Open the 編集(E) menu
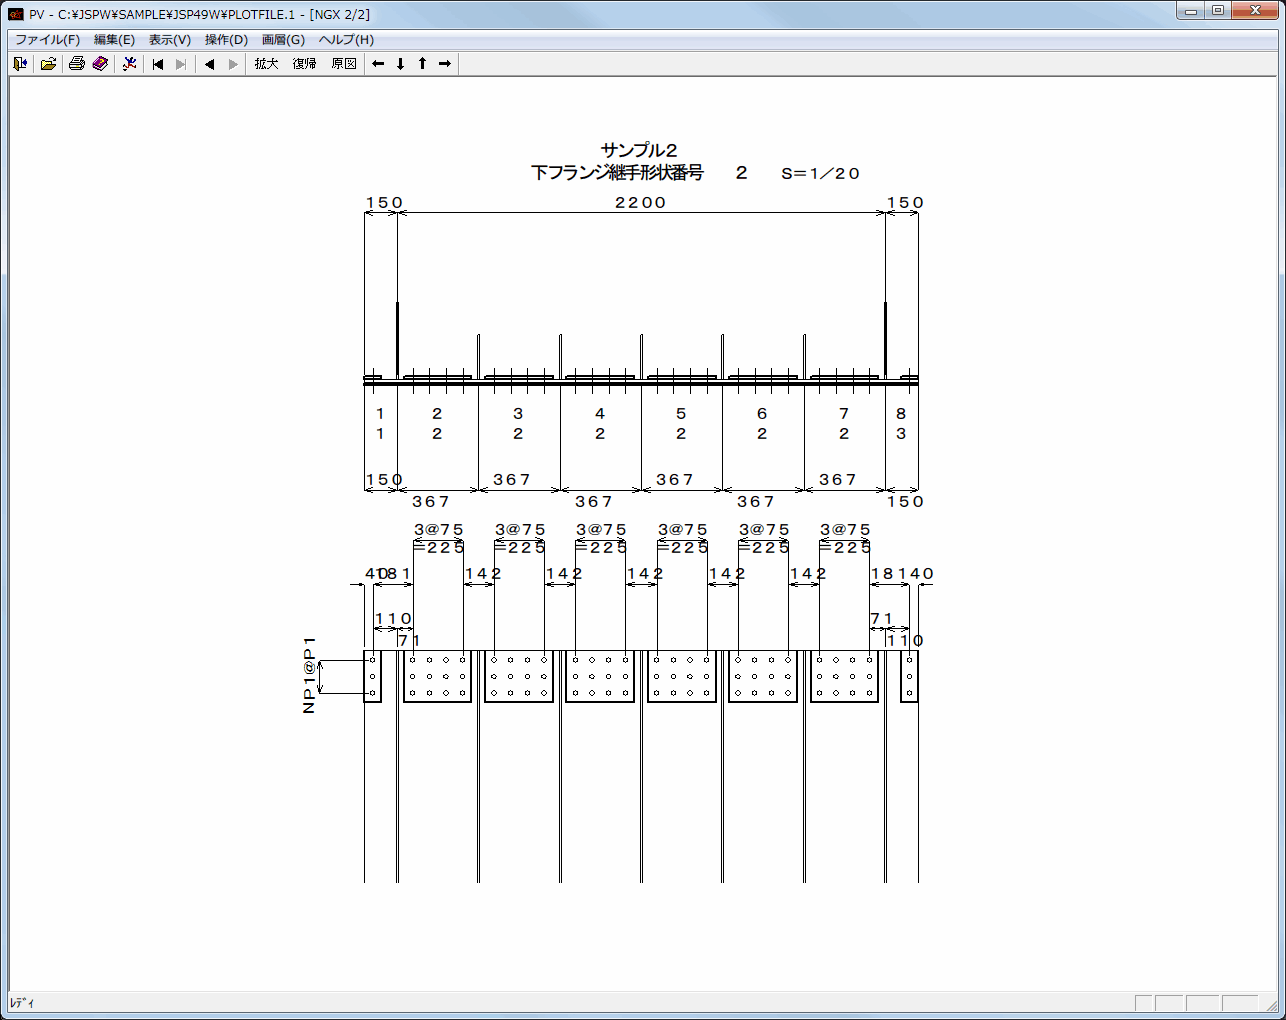1286x1020 pixels. click(x=114, y=40)
